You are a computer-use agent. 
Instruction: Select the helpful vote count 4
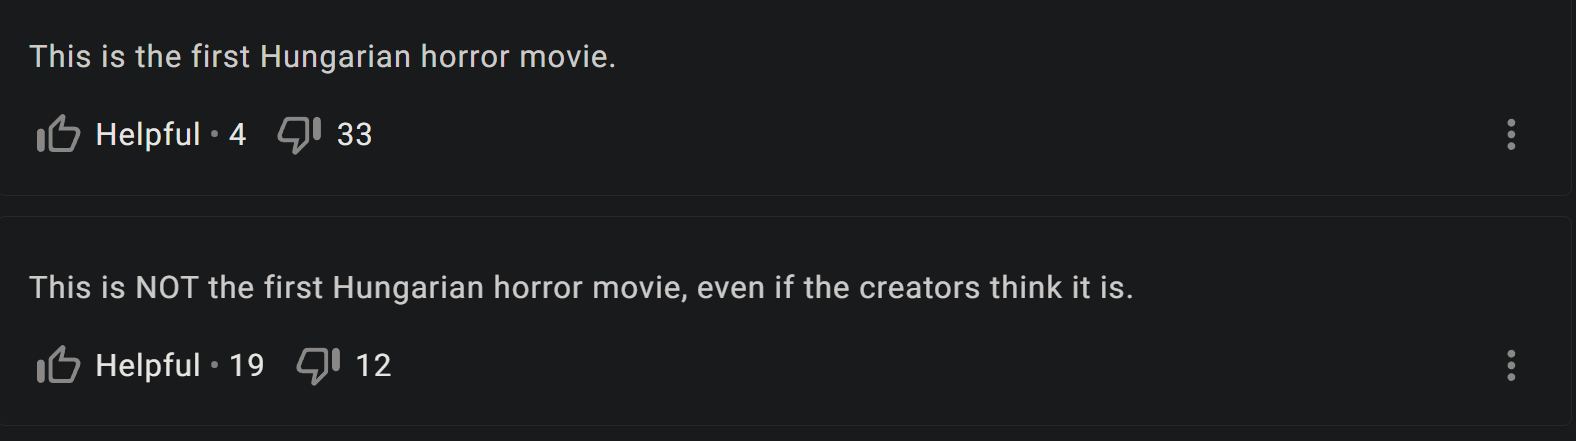[237, 134]
